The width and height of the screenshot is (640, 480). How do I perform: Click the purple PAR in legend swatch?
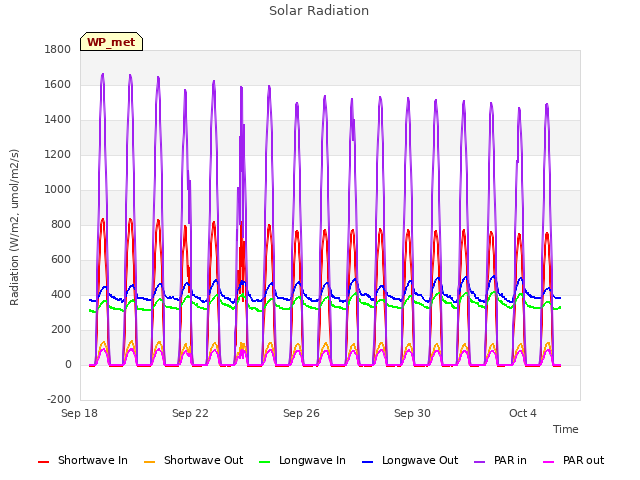[480, 462]
